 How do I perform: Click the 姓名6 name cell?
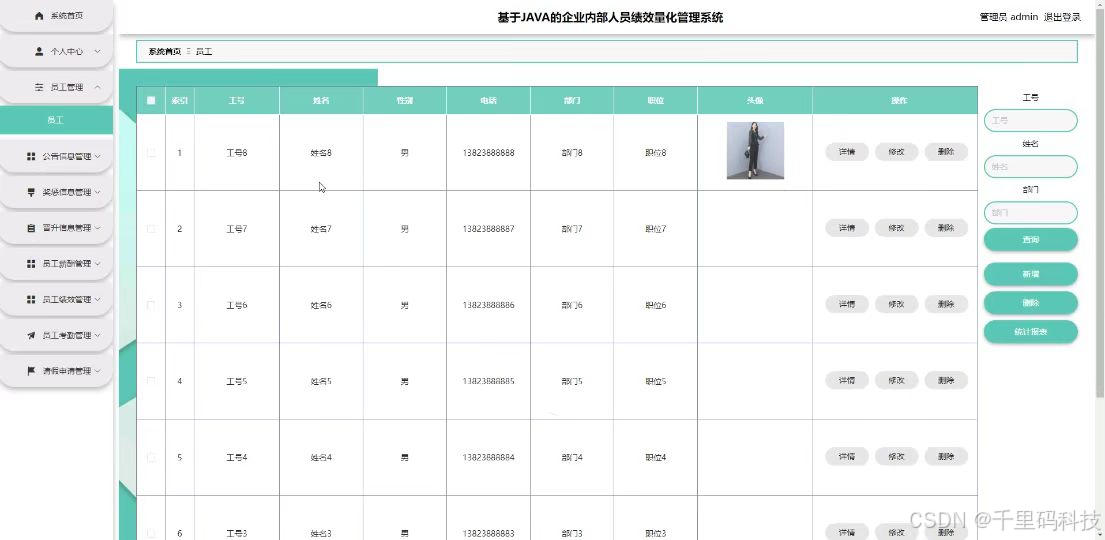[321, 305]
